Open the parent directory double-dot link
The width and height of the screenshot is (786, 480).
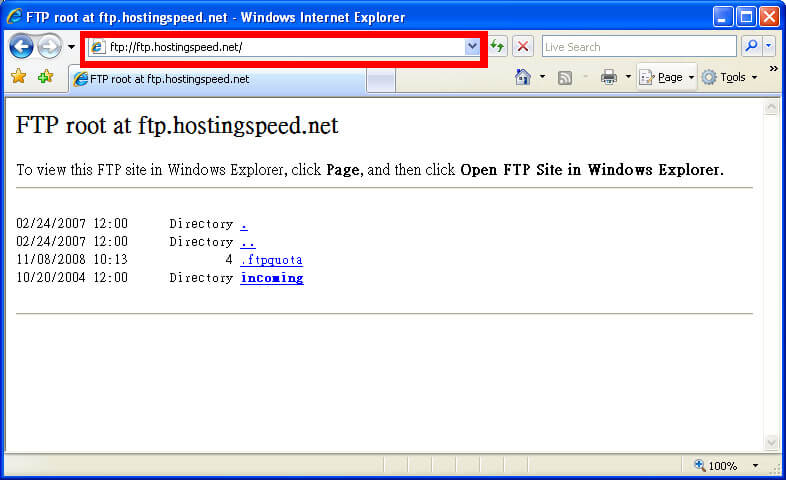pyautogui.click(x=248, y=242)
